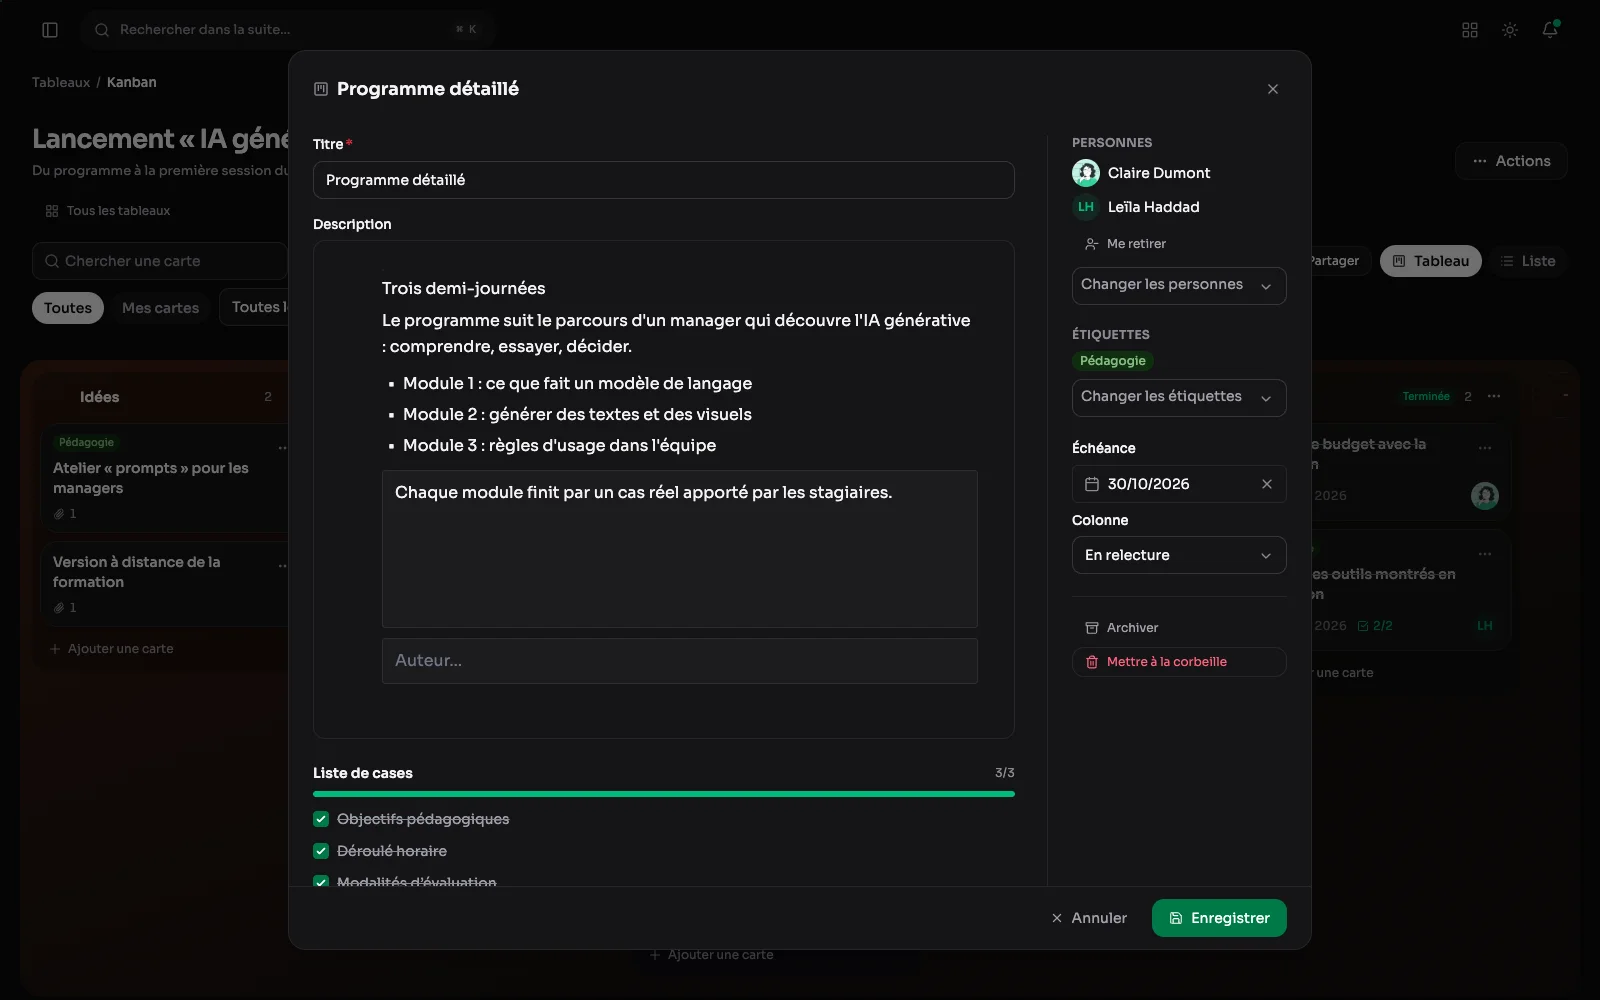
Task: Click avatar on the budget card
Action: click(1485, 495)
